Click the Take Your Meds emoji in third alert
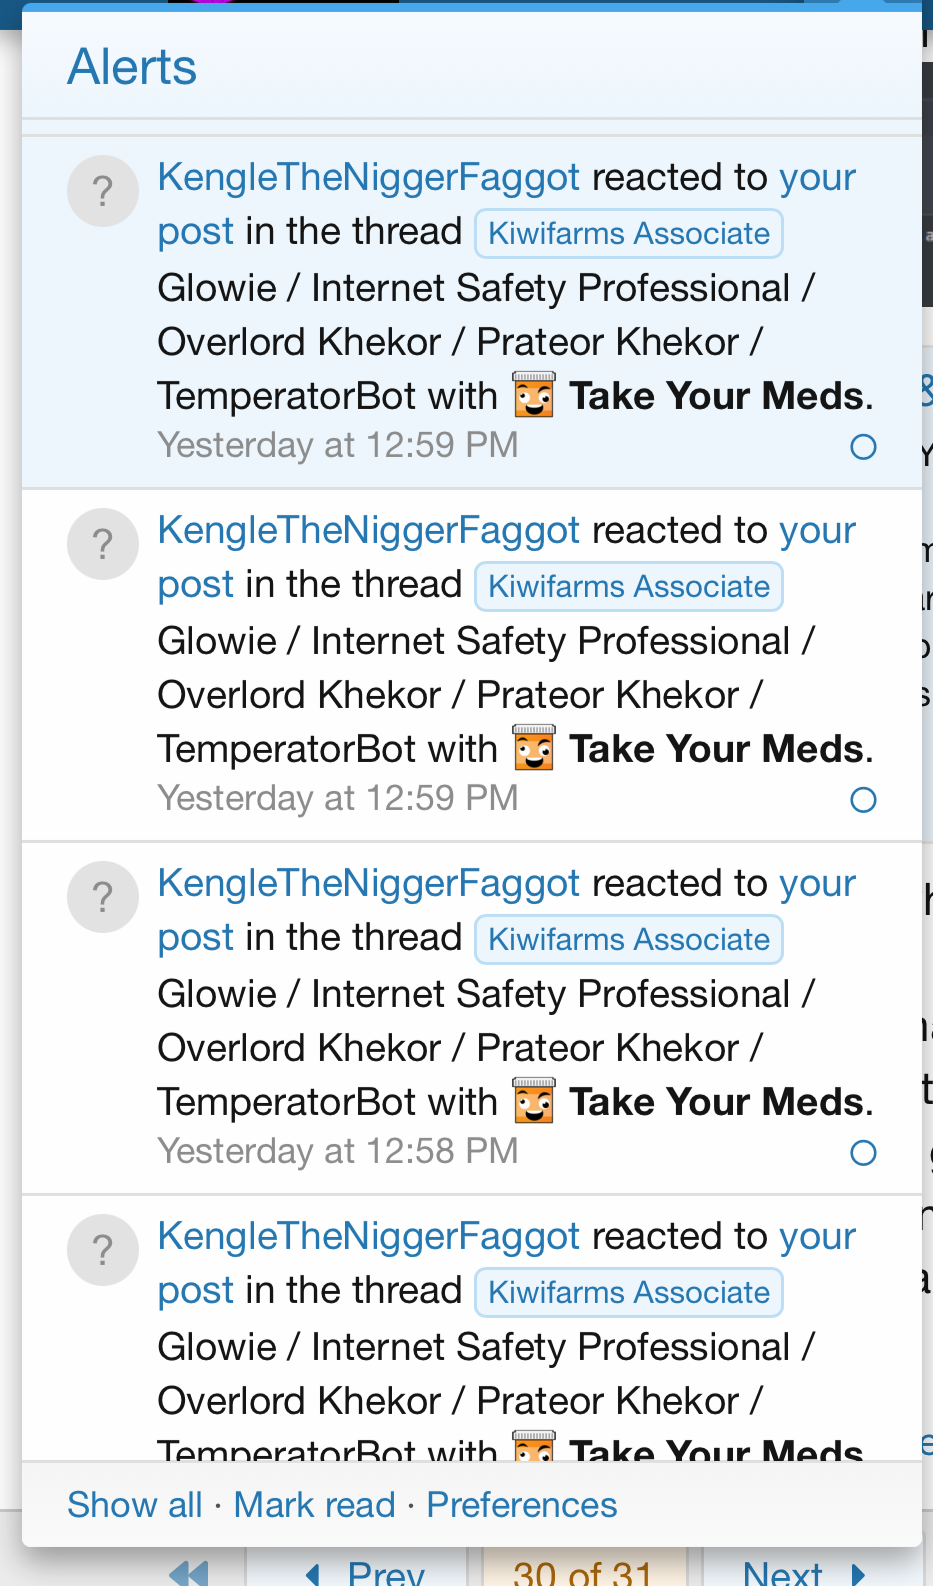Image resolution: width=933 pixels, height=1586 pixels. [534, 1101]
